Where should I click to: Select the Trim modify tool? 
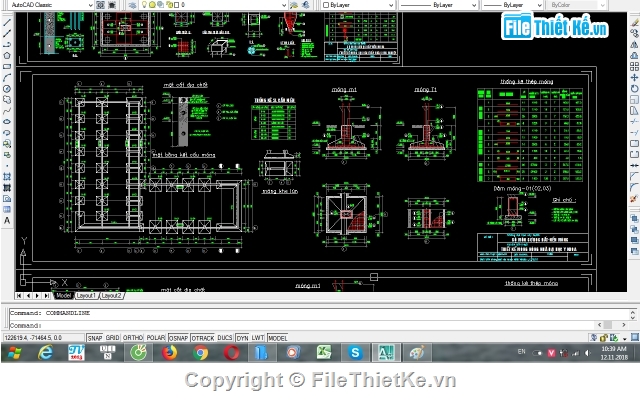(634, 122)
